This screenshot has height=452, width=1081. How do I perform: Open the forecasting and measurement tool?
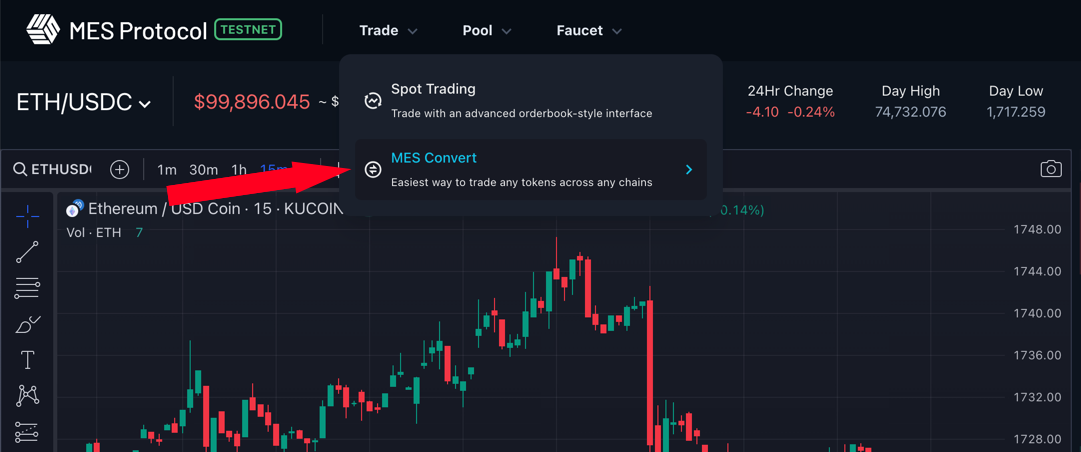tap(28, 431)
